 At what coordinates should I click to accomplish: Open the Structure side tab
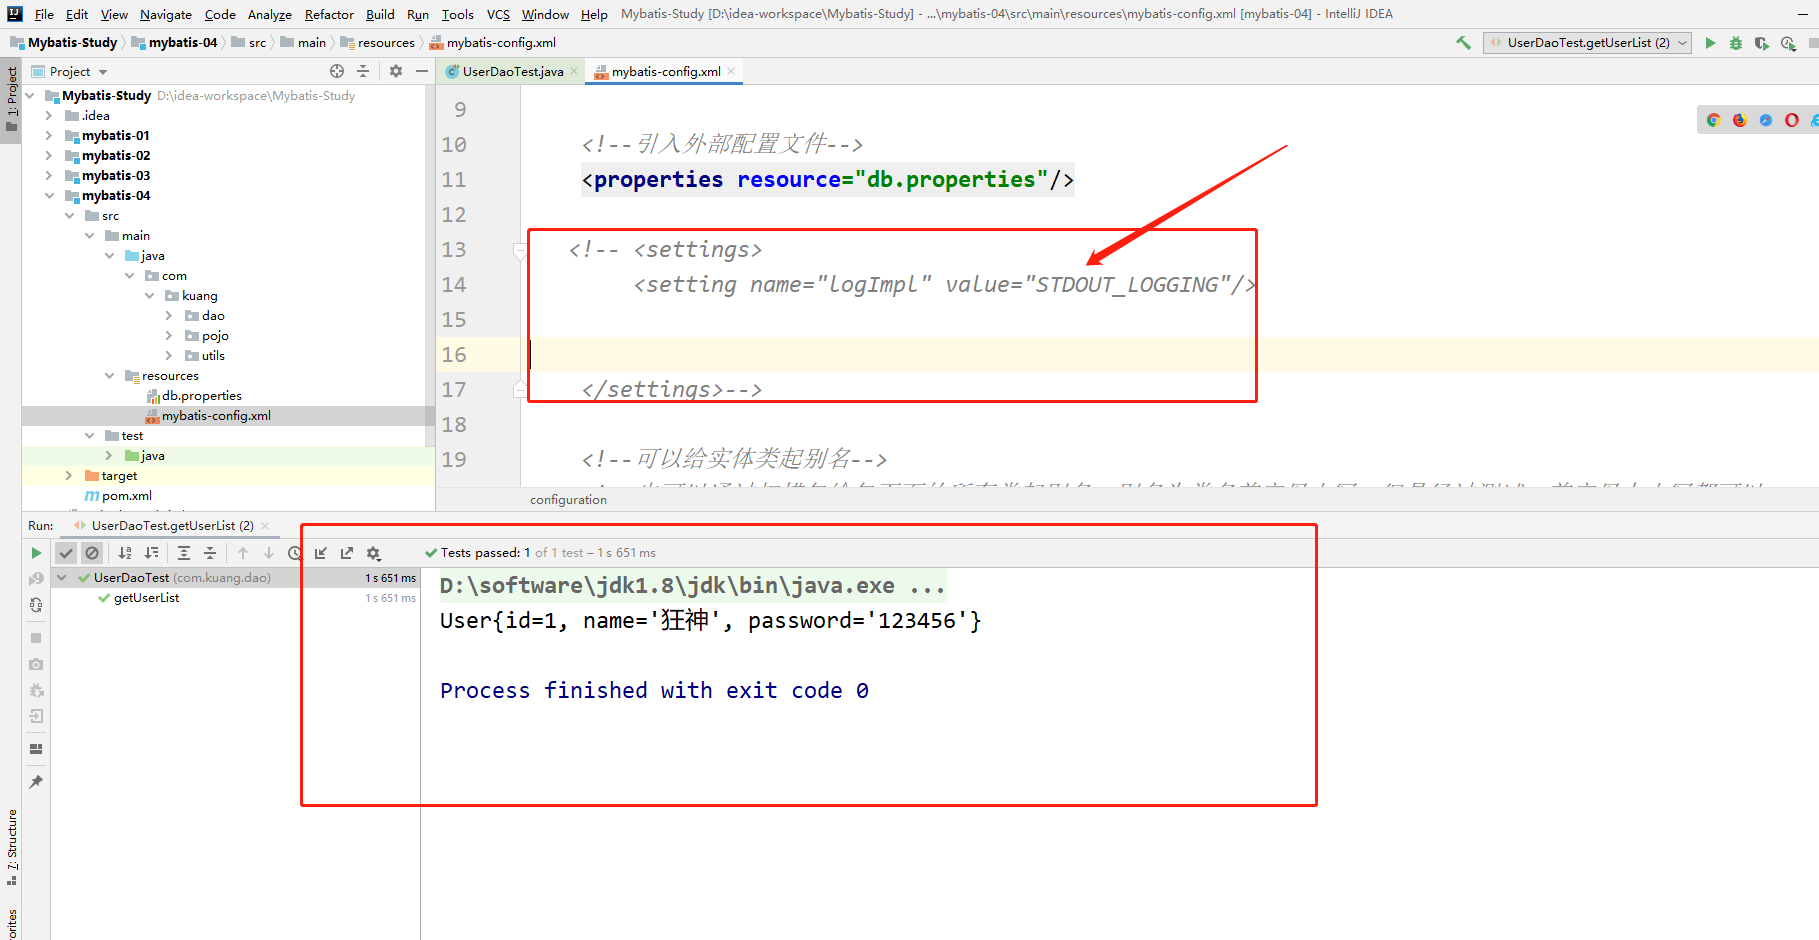11,848
